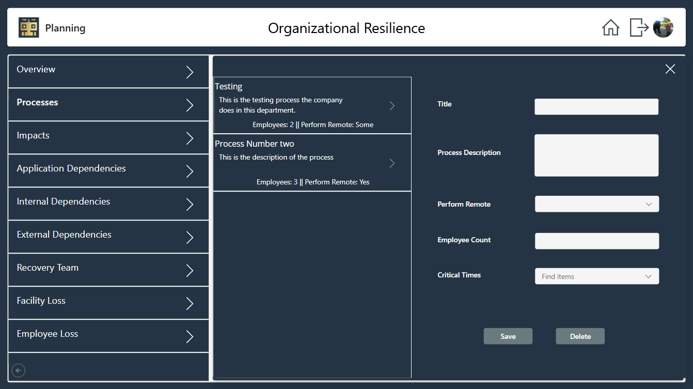
Task: Click the chevron next to Overview
Action: click(x=190, y=72)
